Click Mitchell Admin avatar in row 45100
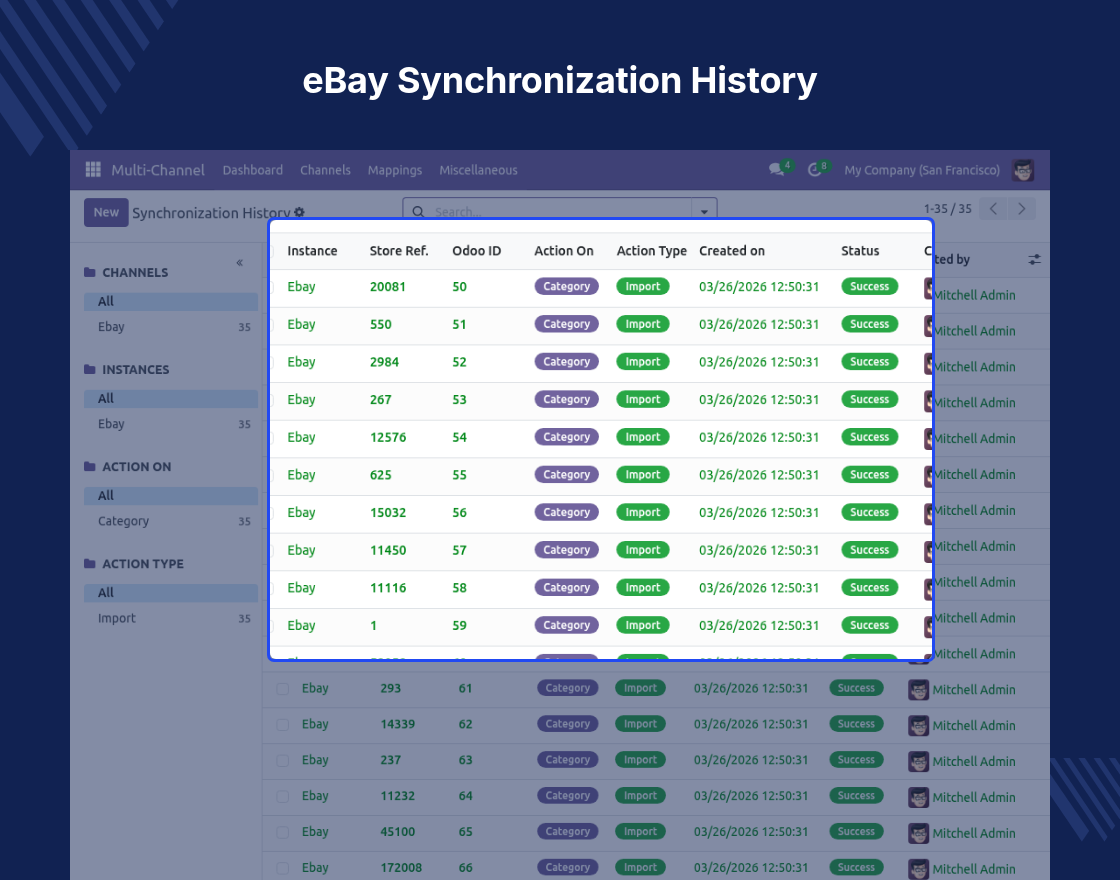The height and width of the screenshot is (880, 1120). 919,833
